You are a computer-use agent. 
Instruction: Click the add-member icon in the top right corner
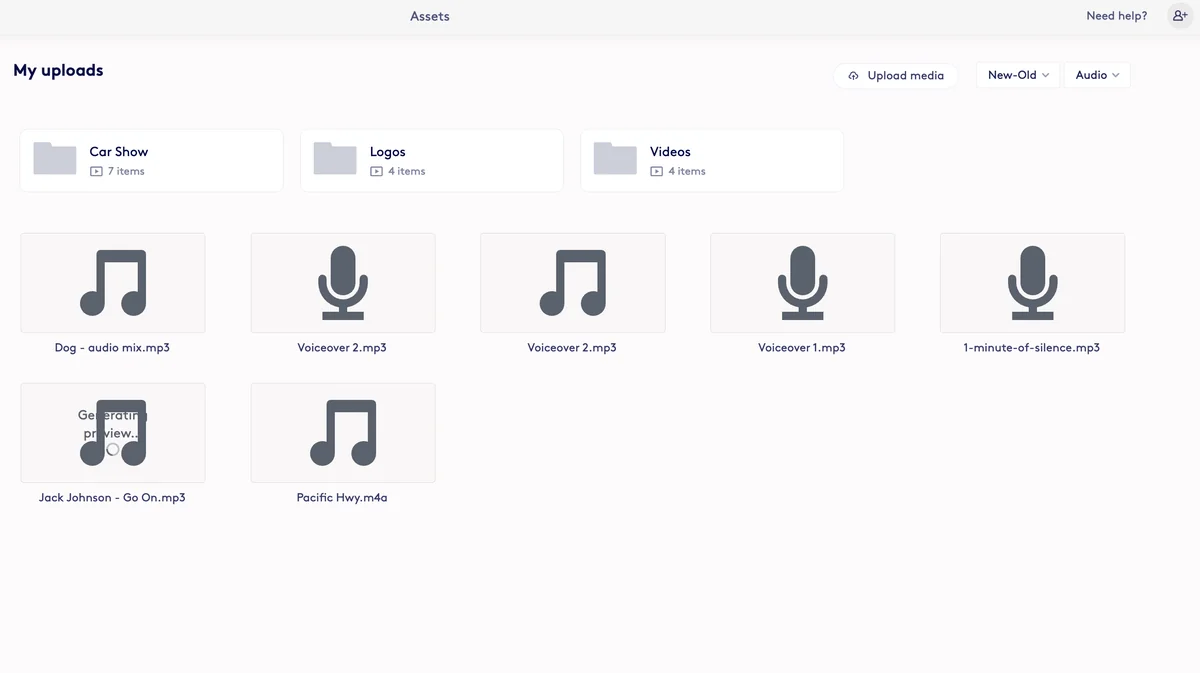pyautogui.click(x=1180, y=15)
